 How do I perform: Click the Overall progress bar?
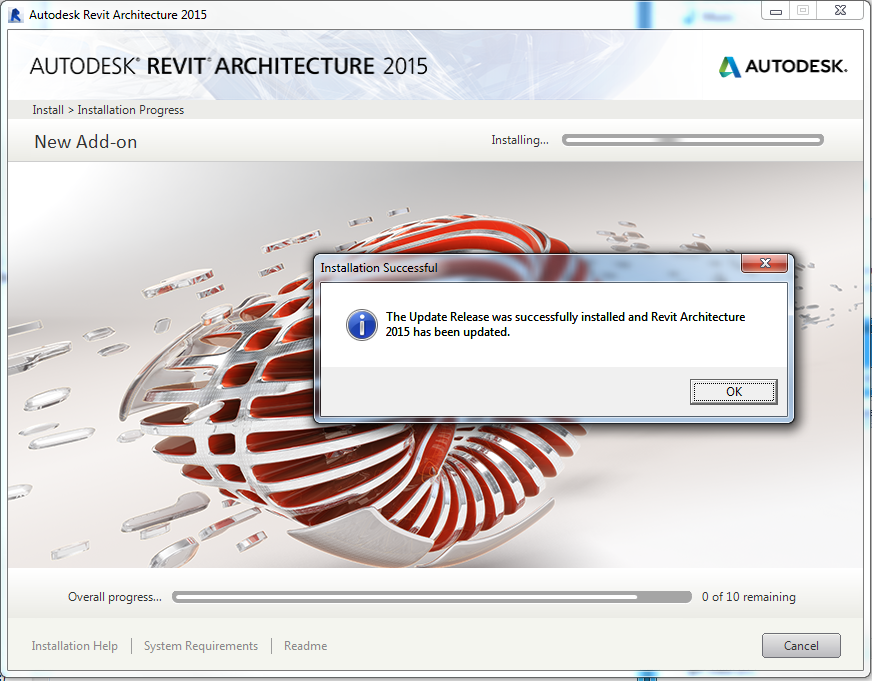430,597
